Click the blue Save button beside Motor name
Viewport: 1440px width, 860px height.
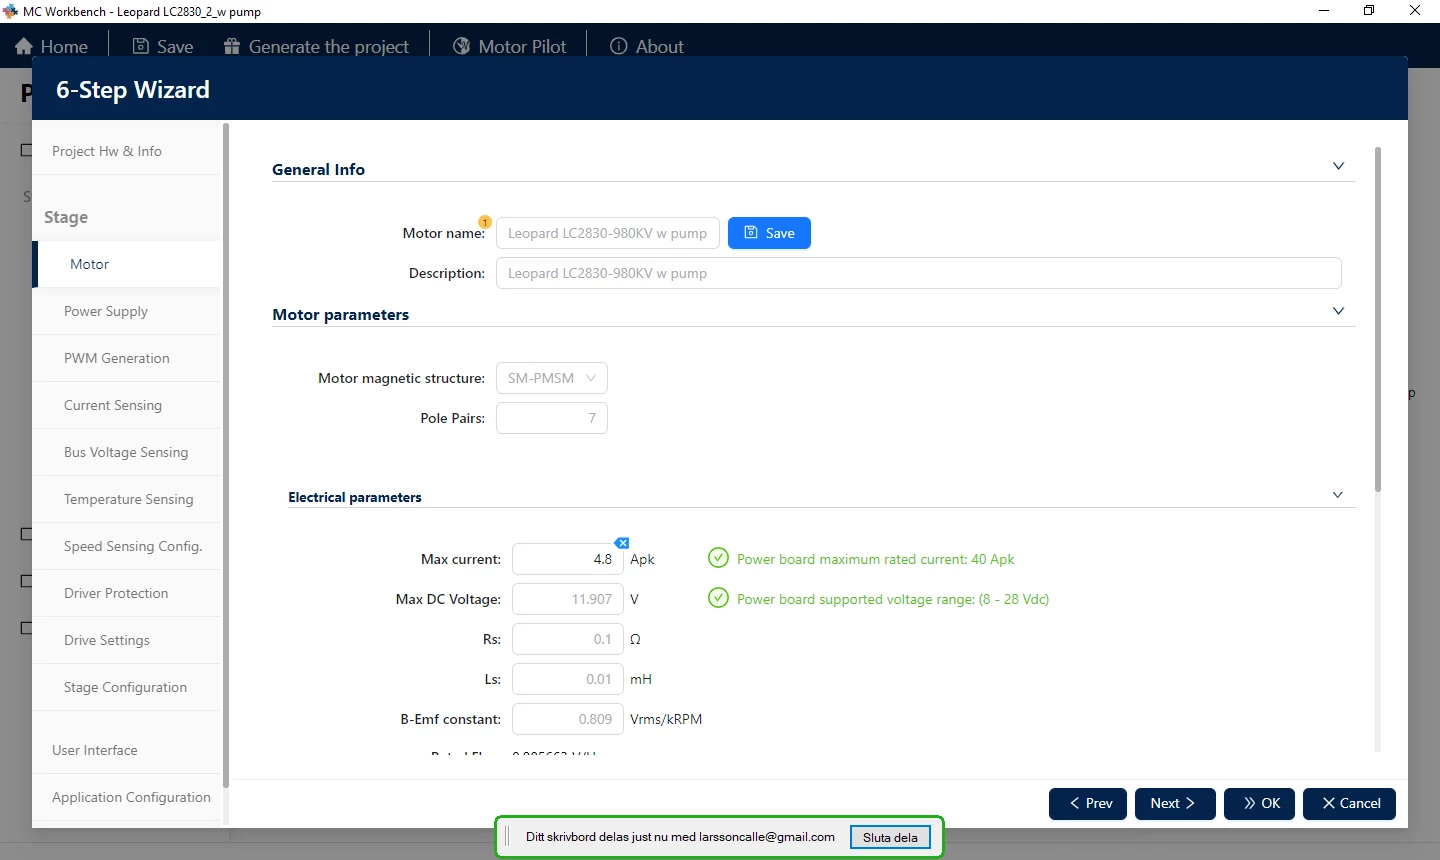769,233
